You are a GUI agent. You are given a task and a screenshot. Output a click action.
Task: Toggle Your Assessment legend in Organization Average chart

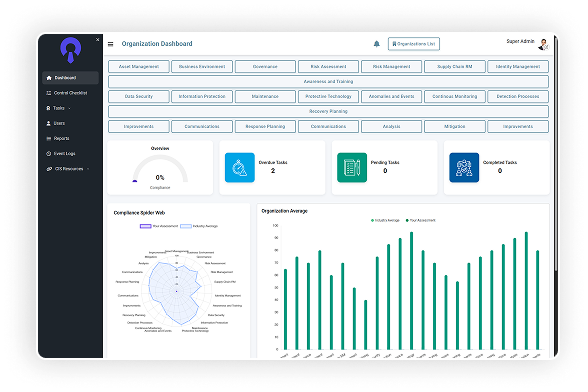tap(420, 221)
